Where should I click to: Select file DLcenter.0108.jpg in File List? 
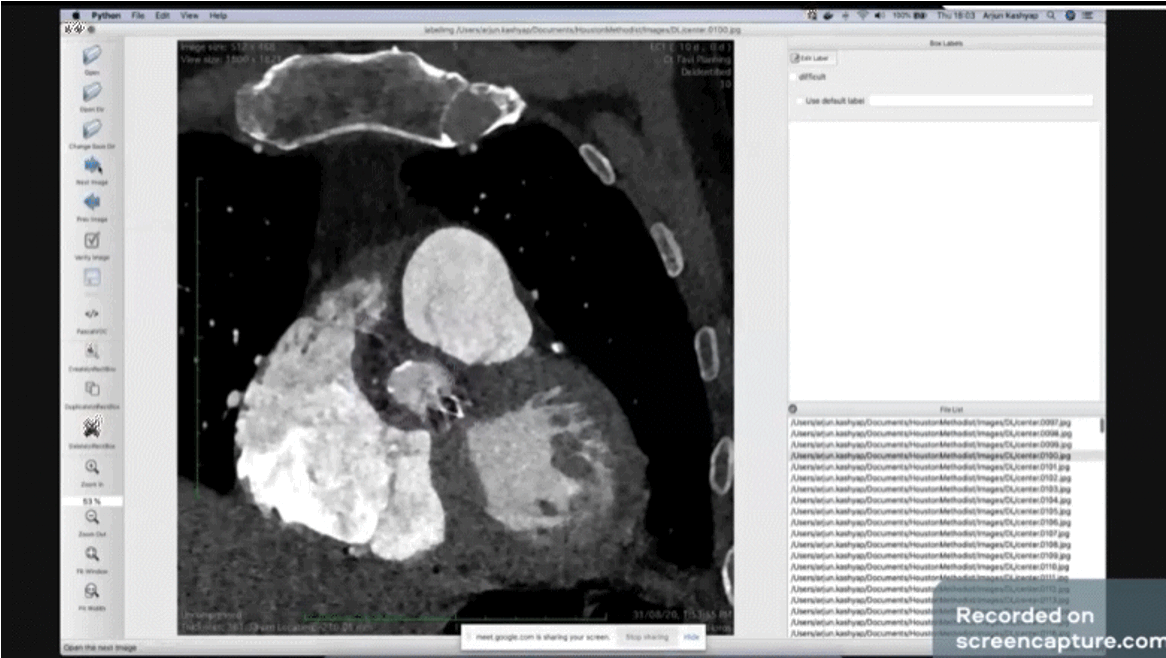tap(930, 545)
